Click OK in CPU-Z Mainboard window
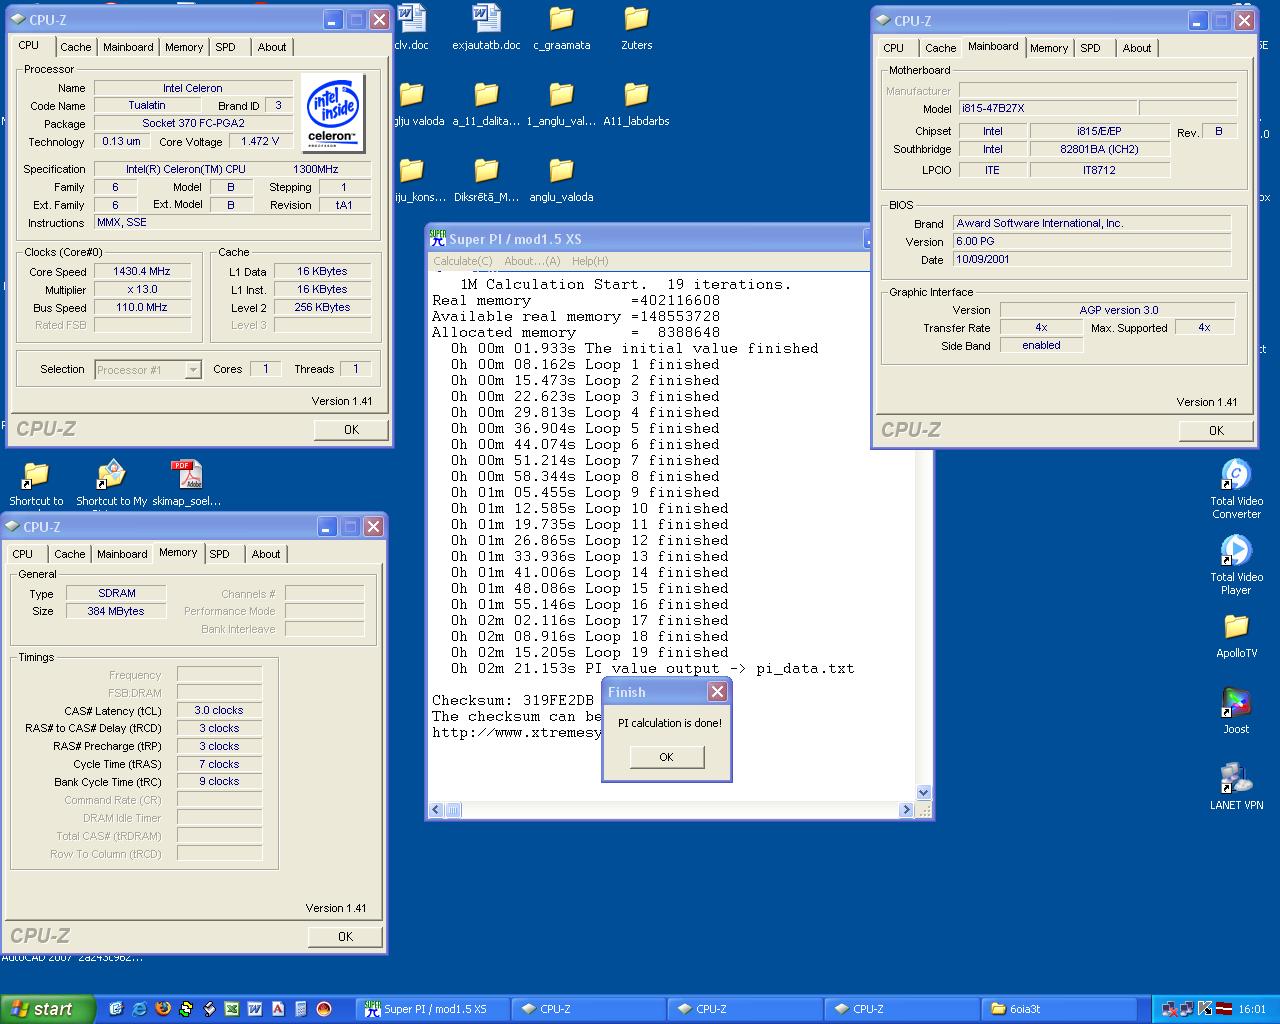 point(1216,431)
